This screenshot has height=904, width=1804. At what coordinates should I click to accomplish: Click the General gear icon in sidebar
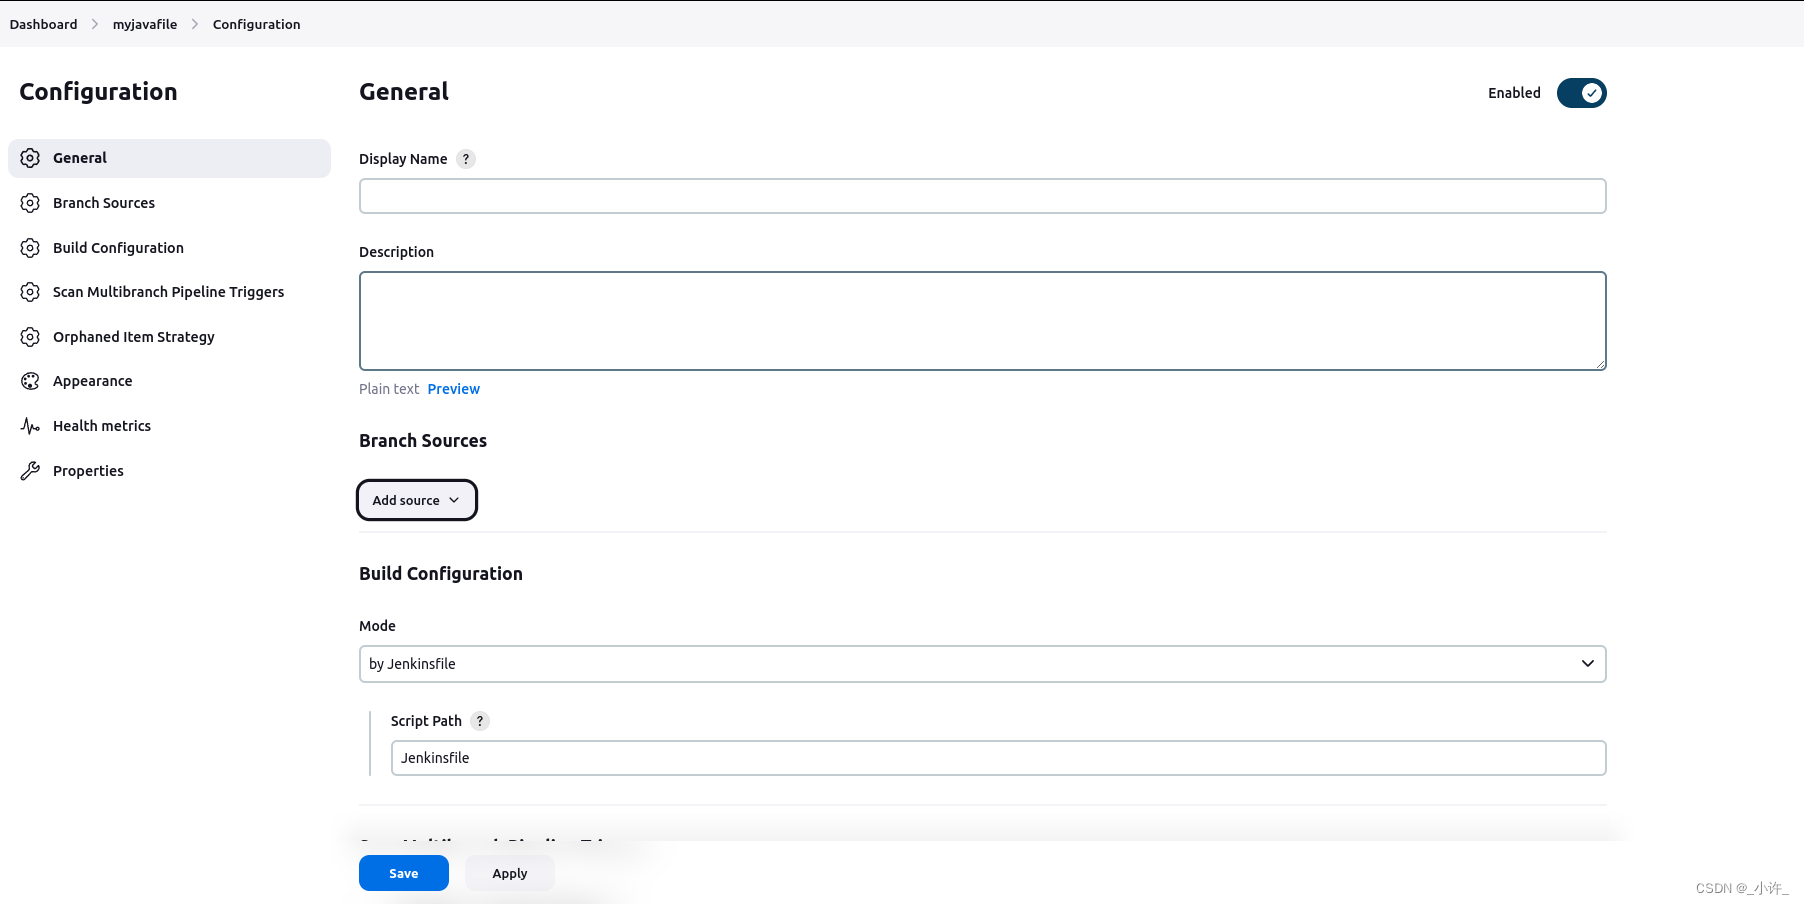(30, 158)
